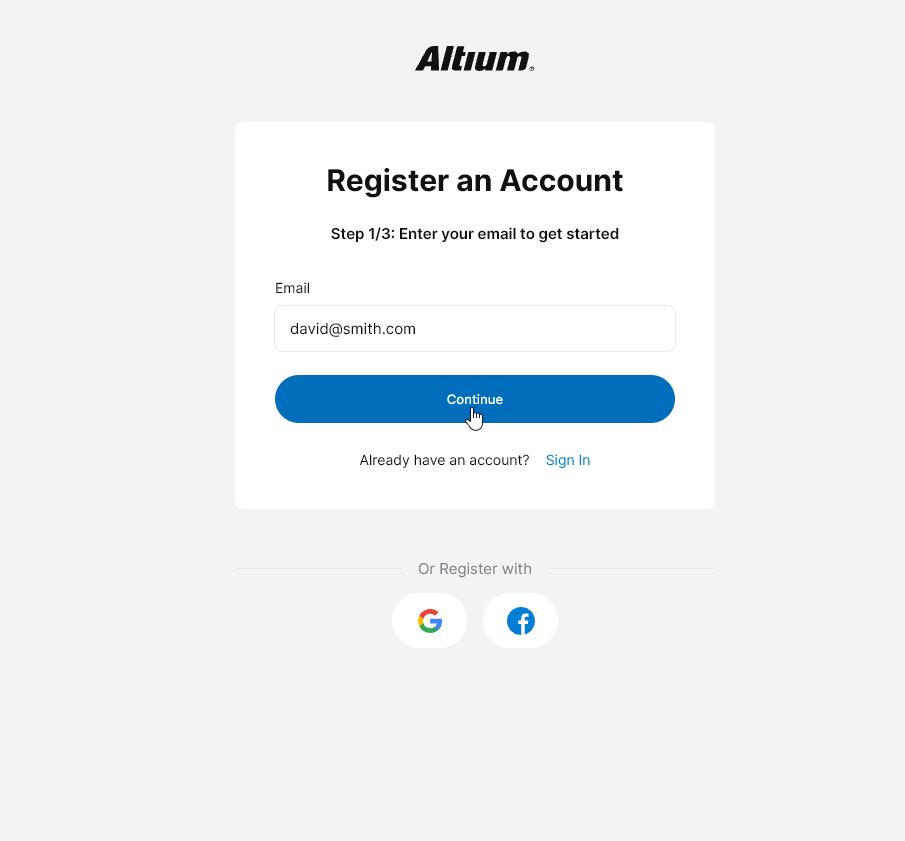This screenshot has height=841, width=905.
Task: Click the word "Account" in the title
Action: pos(561,181)
